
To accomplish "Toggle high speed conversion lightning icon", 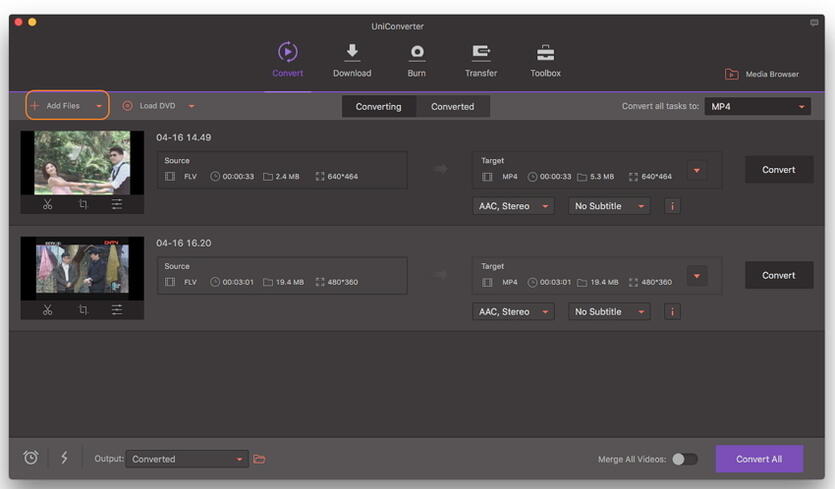I will tap(64, 458).
